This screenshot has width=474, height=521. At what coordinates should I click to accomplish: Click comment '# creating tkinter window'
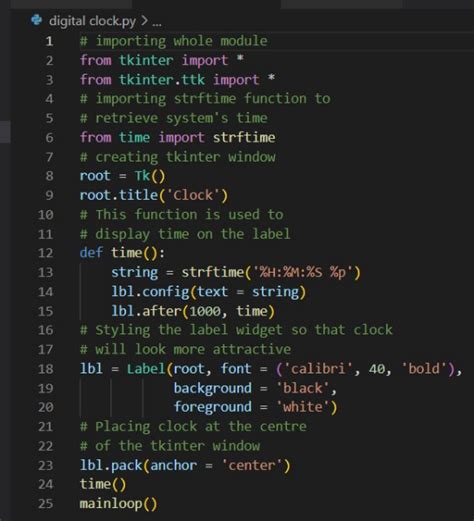pyautogui.click(x=178, y=157)
